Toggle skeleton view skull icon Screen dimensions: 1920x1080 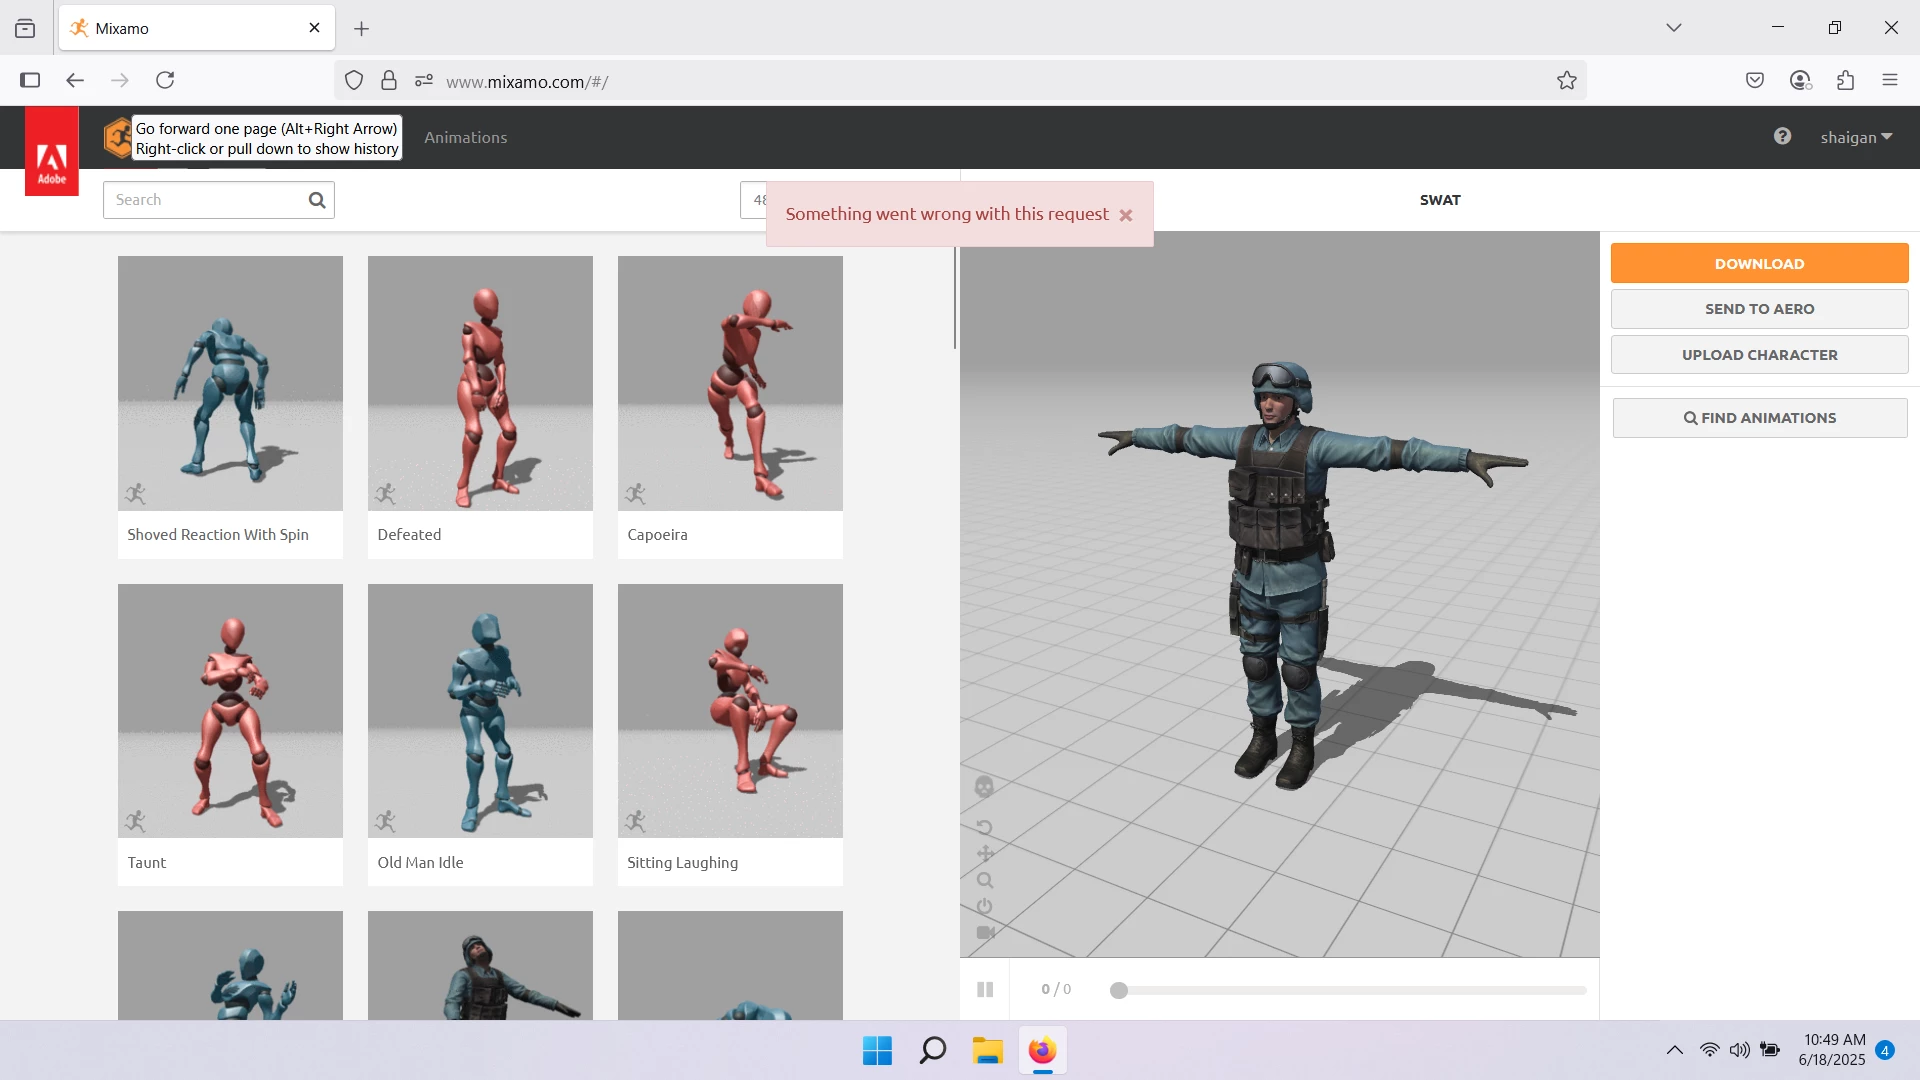[984, 787]
